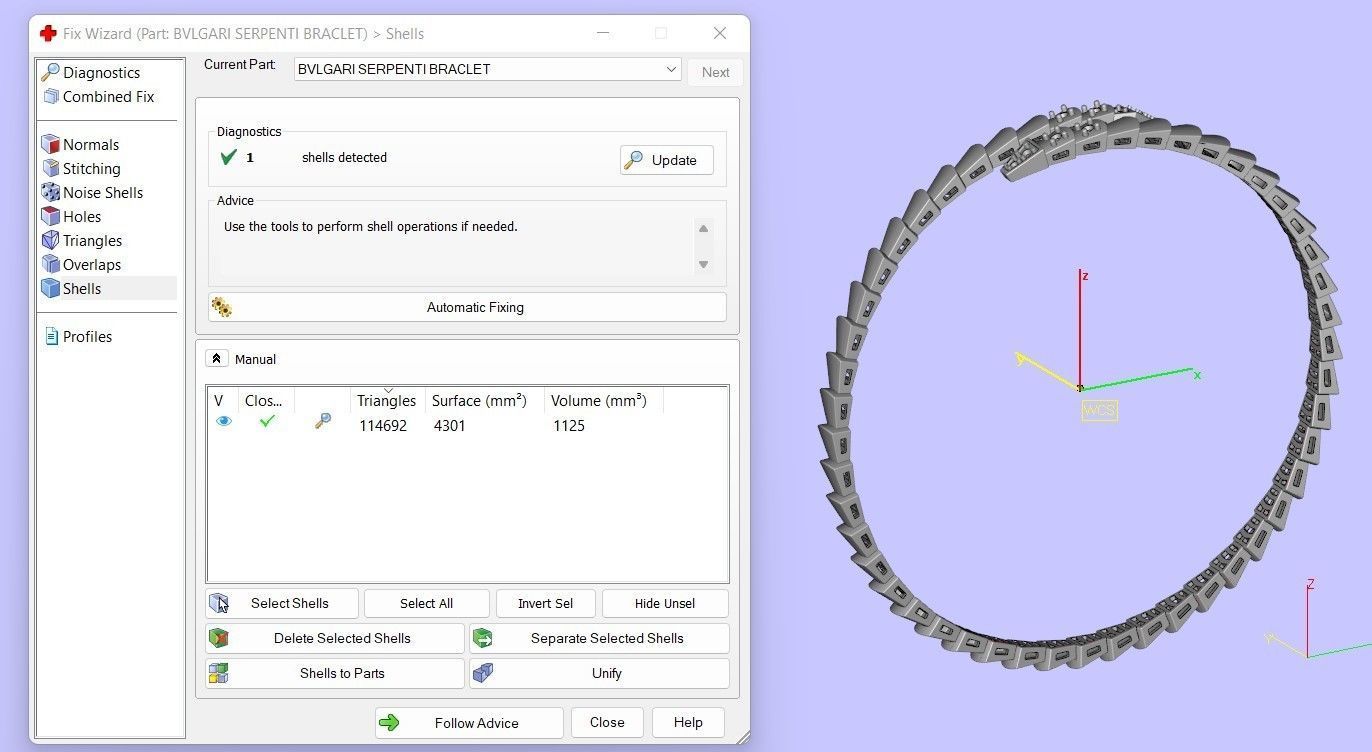Image resolution: width=1372 pixels, height=752 pixels.
Task: Click Follow Advice button
Action: coord(469,722)
